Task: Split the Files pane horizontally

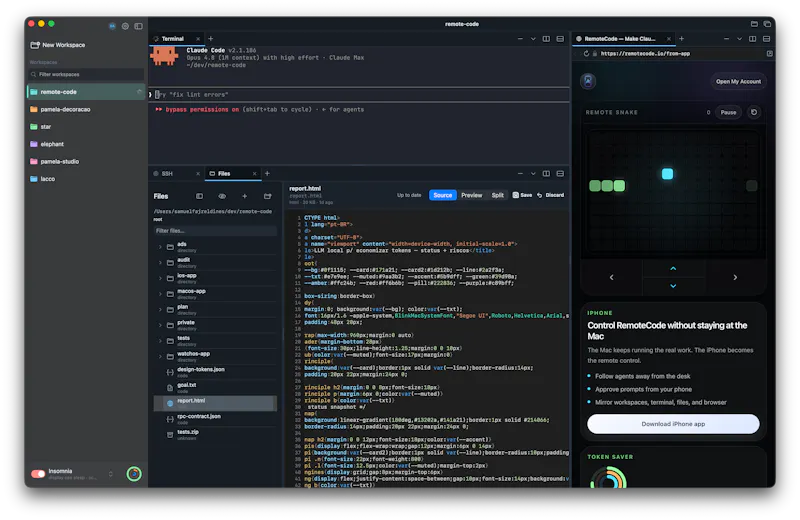Action: pos(560,174)
